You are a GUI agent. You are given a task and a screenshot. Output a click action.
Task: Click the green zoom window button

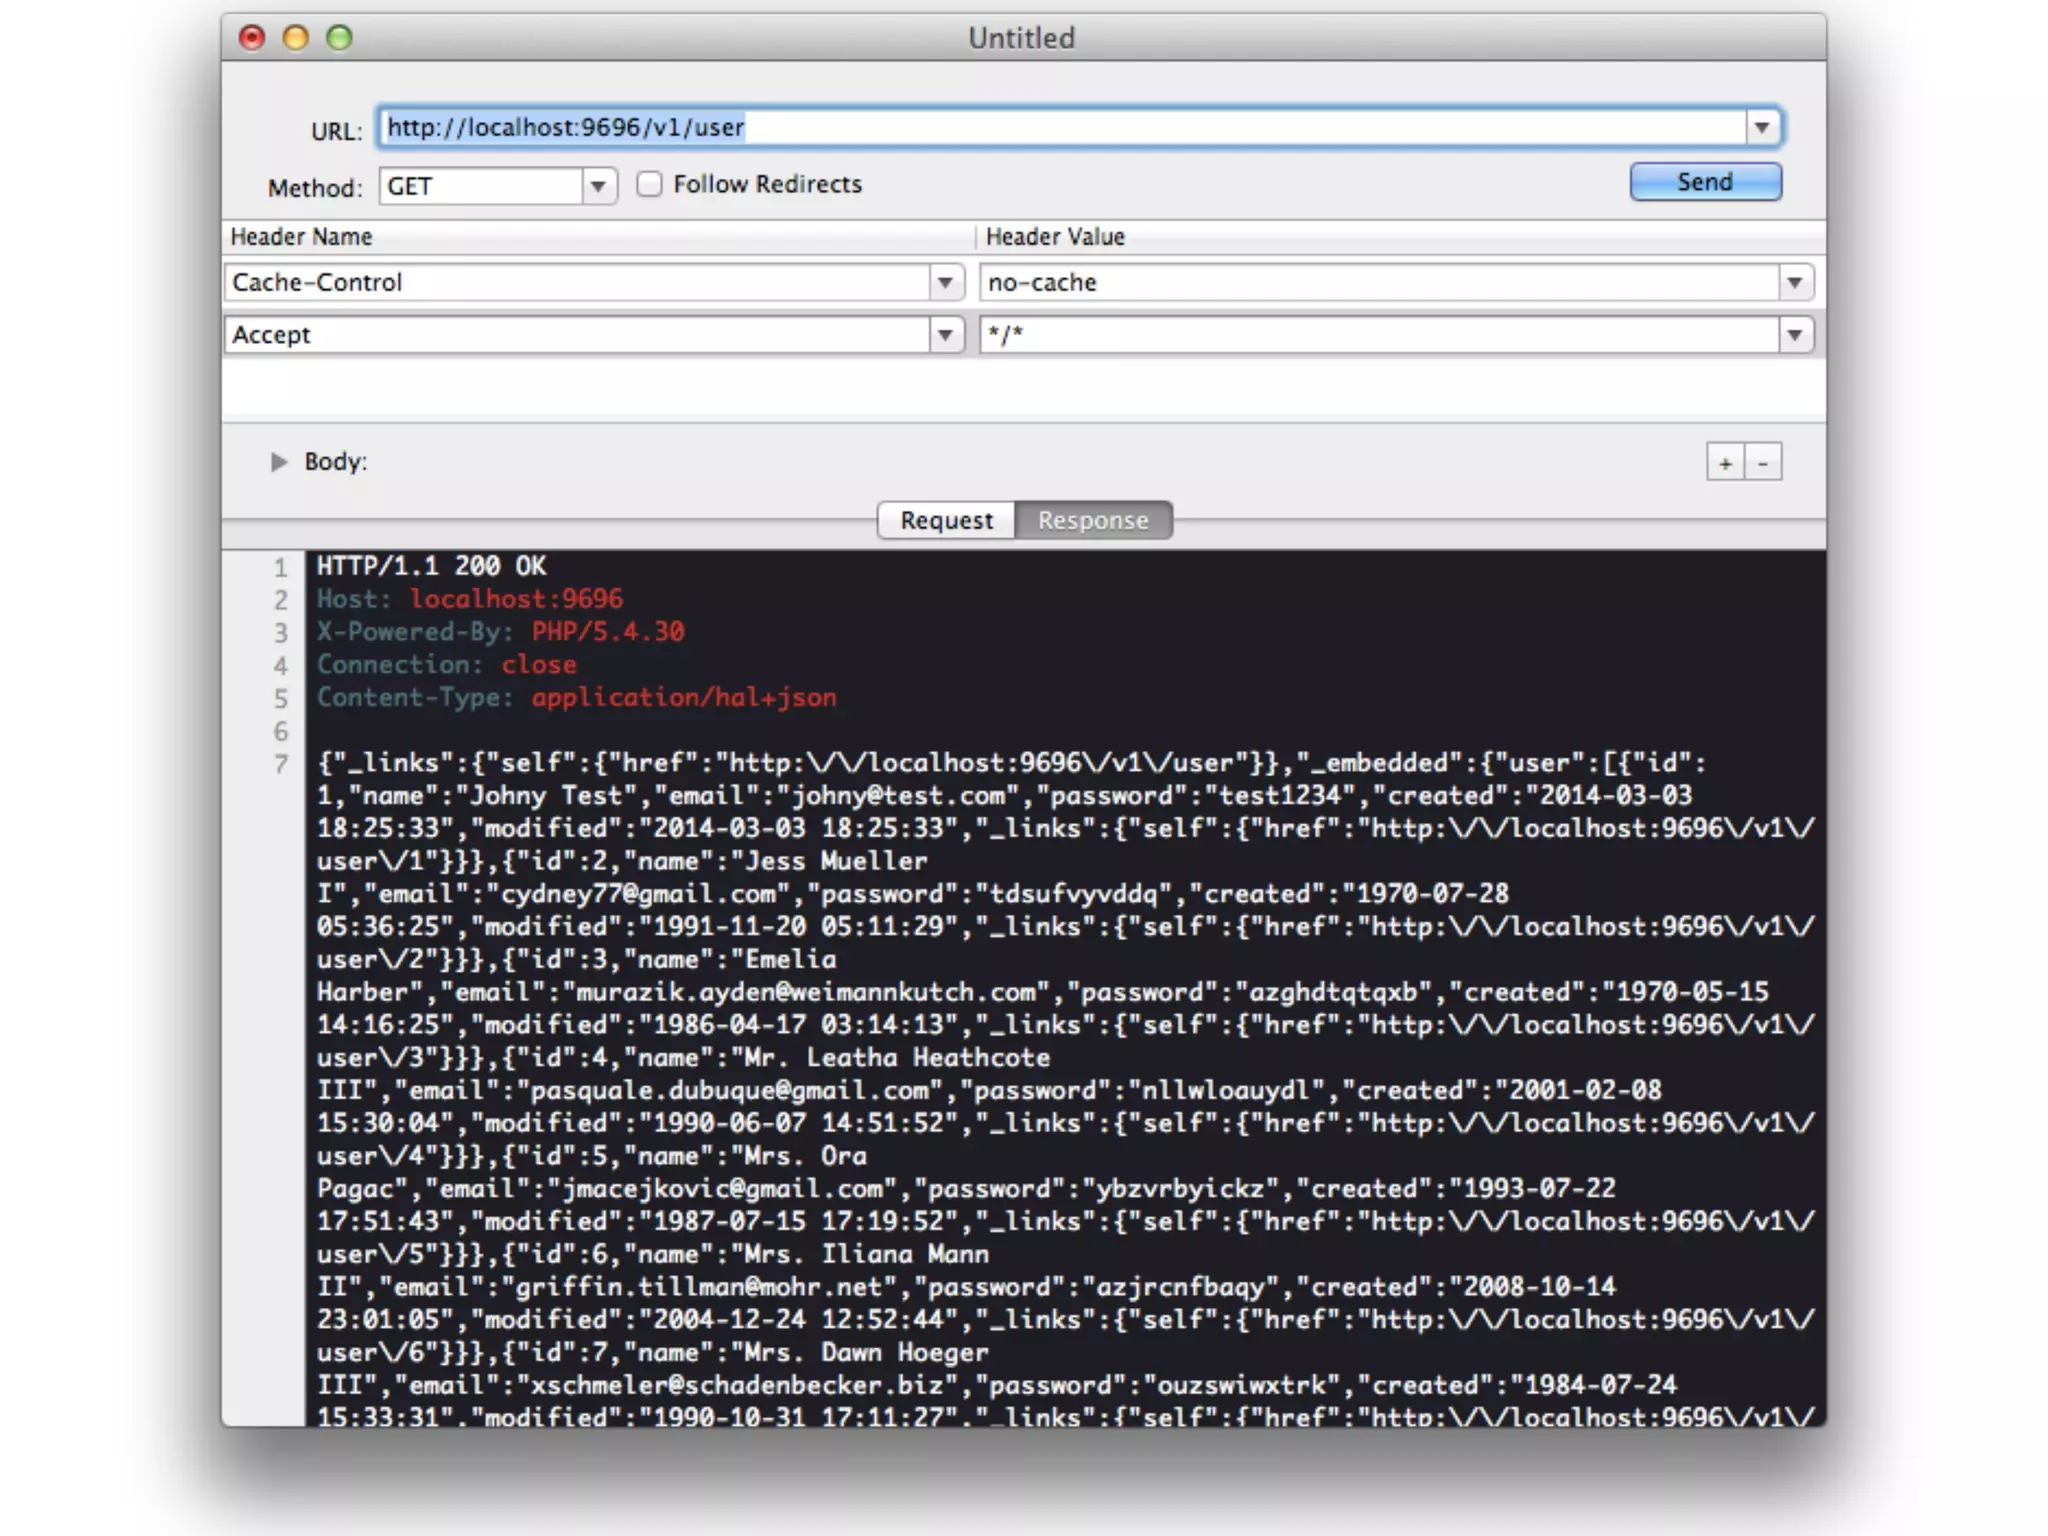(340, 38)
